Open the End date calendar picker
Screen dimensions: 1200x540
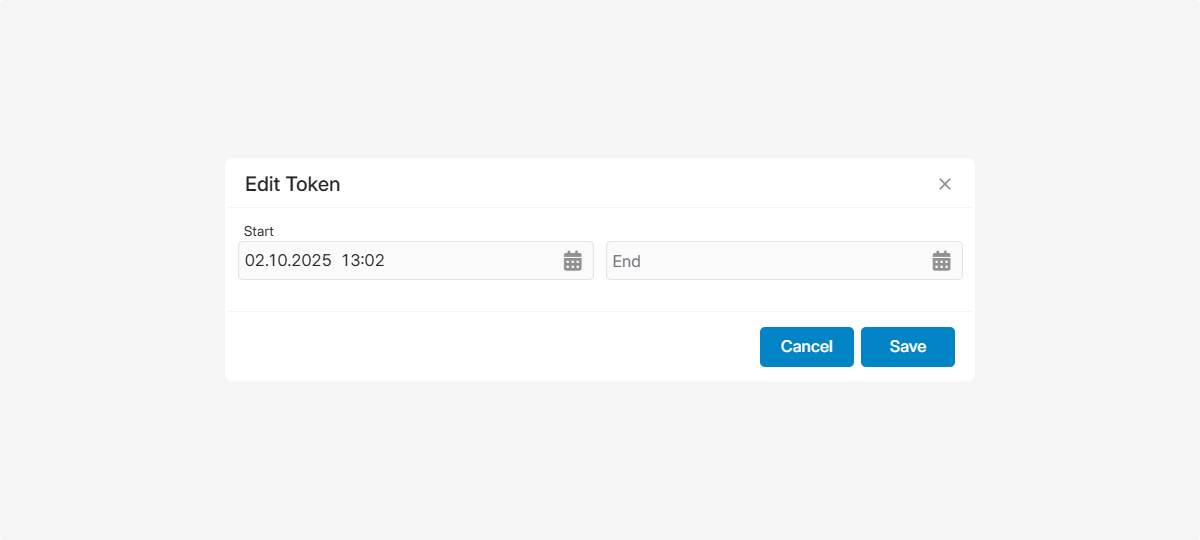click(941, 261)
